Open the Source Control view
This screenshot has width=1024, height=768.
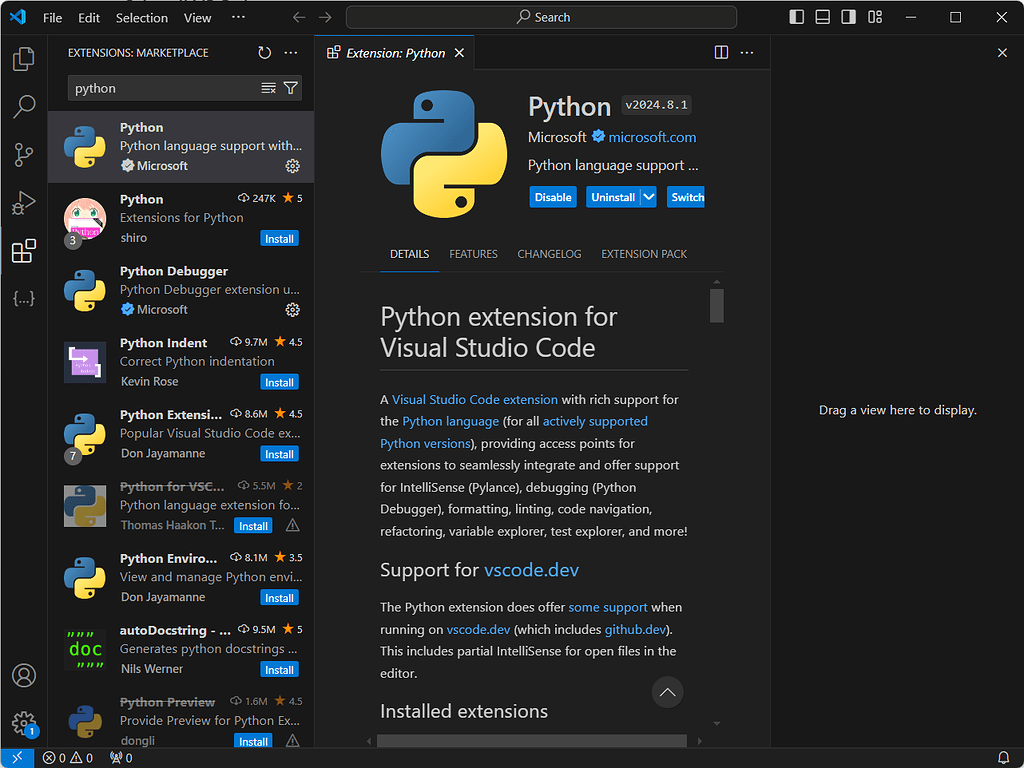[23, 155]
